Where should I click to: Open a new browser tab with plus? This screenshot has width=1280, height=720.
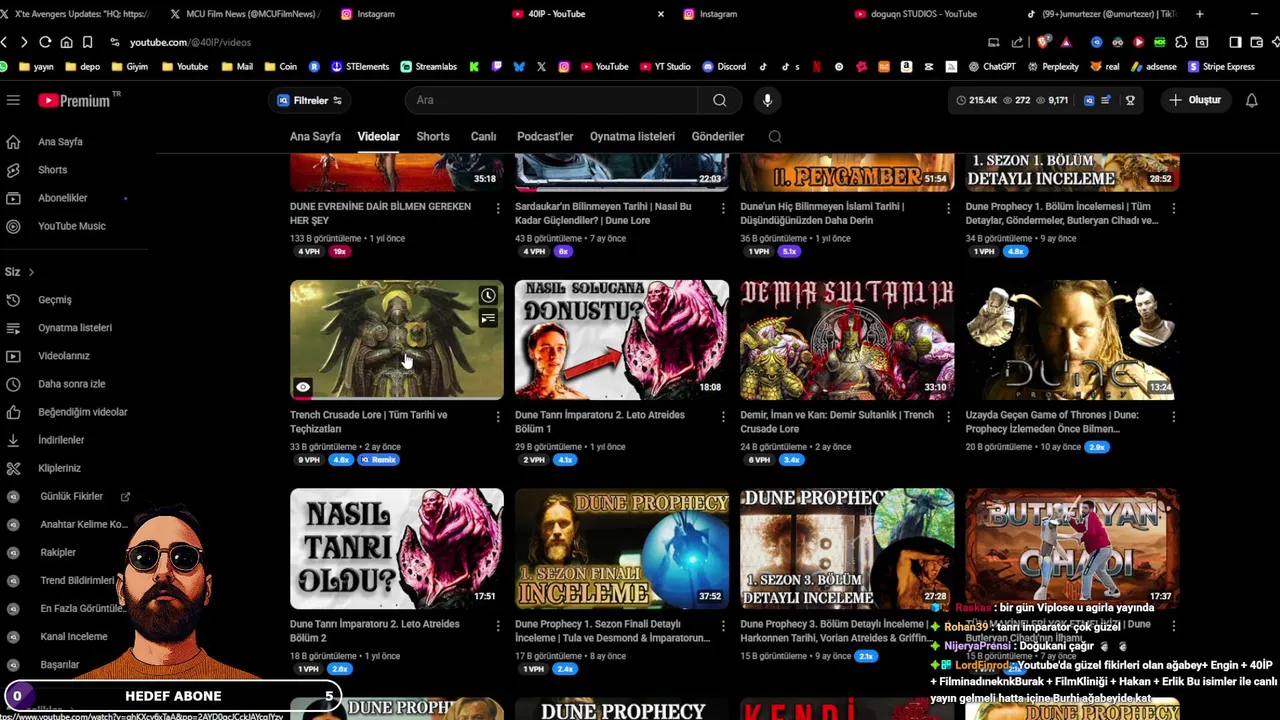point(1199,14)
